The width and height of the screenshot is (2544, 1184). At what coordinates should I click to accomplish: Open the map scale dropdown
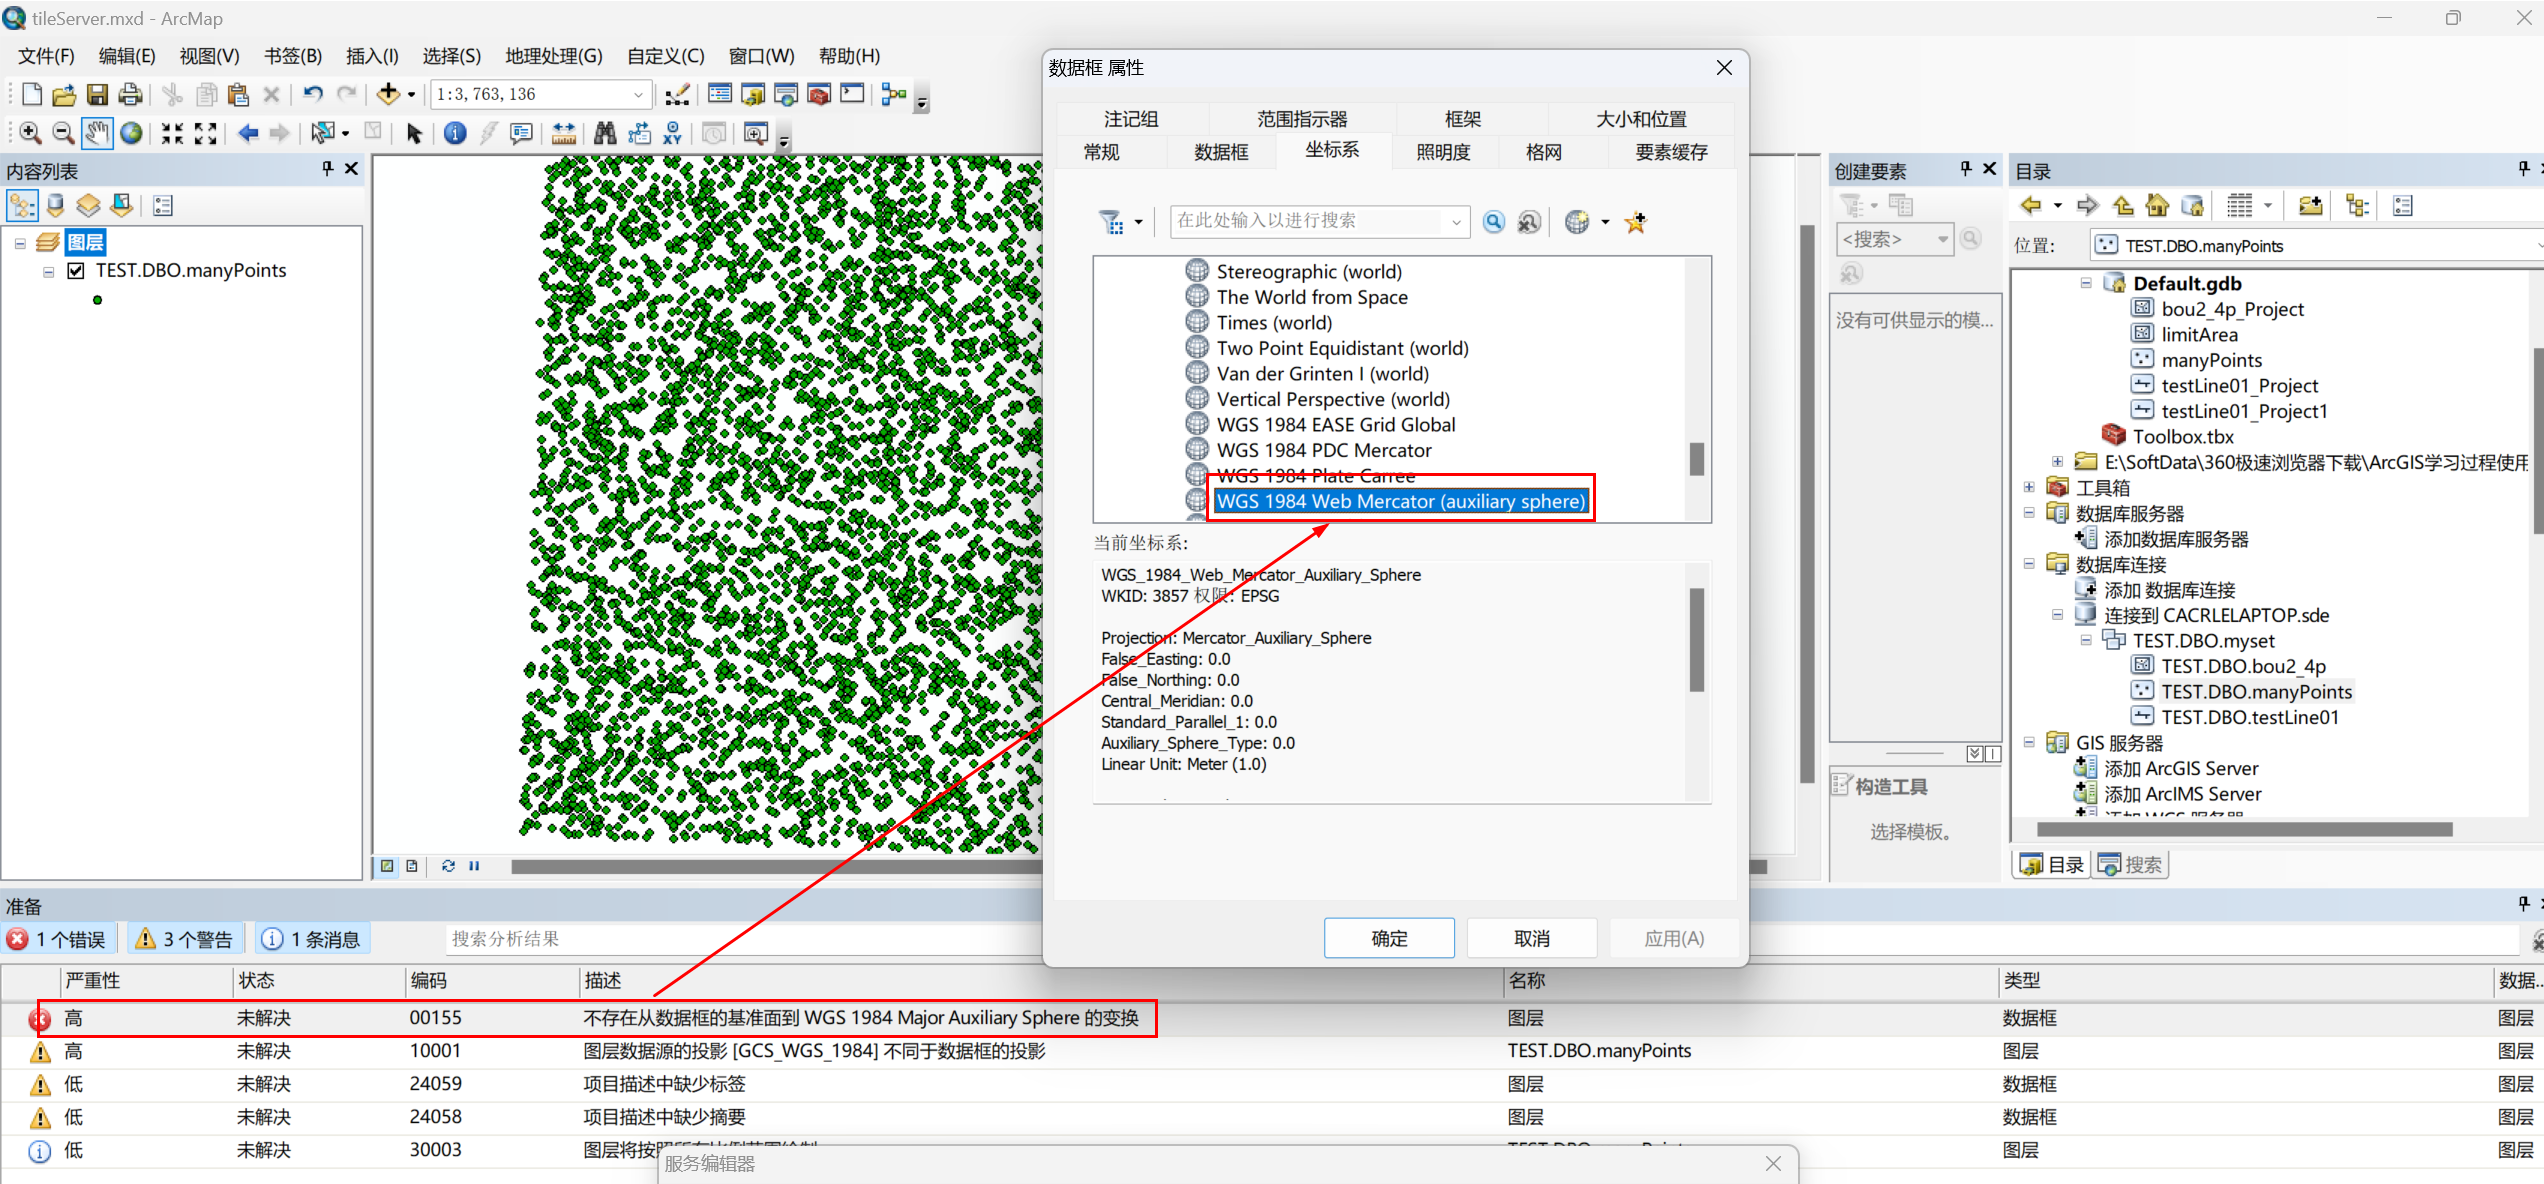point(637,93)
